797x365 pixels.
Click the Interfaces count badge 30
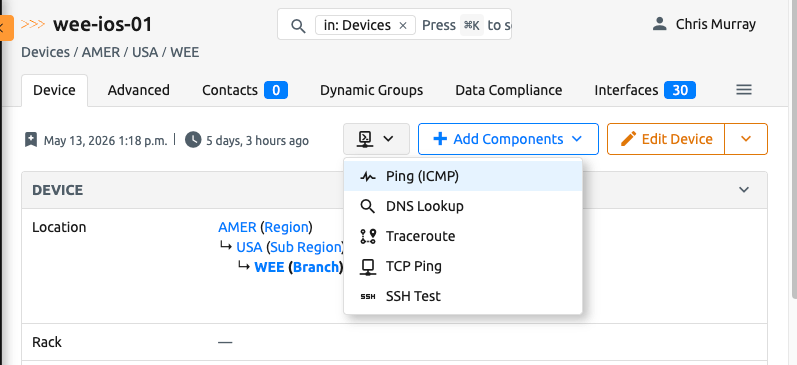click(680, 90)
